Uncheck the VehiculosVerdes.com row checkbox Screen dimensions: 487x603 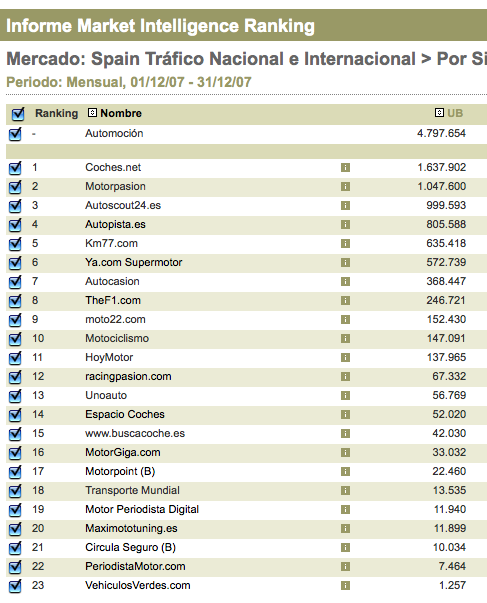click(x=15, y=586)
